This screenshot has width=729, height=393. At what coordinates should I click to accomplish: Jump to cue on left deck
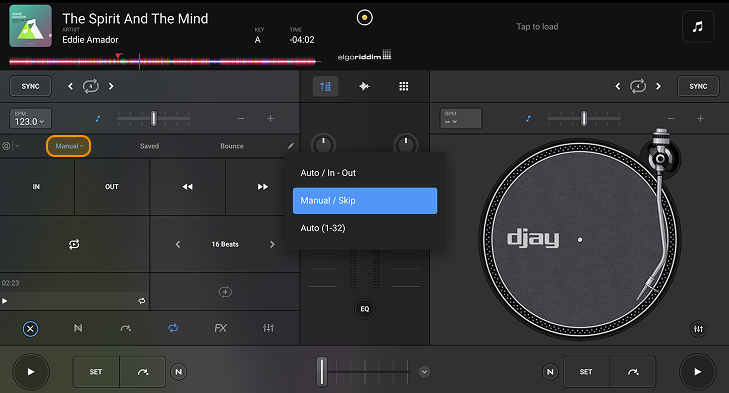click(x=143, y=372)
